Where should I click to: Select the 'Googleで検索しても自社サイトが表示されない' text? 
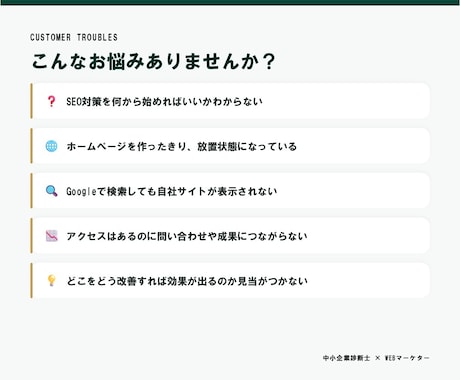pyautogui.click(x=172, y=191)
